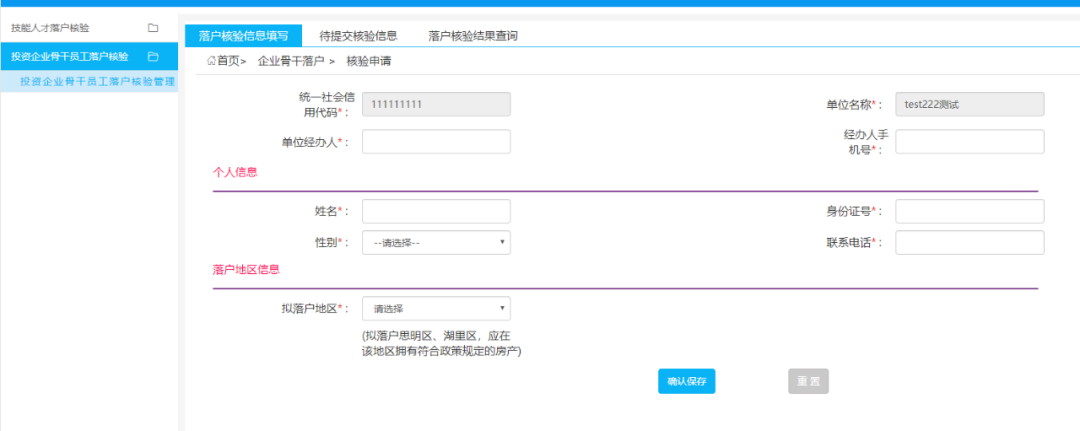Focus the 单位经办人 input field
This screenshot has height=431, width=1080.
[x=436, y=142]
